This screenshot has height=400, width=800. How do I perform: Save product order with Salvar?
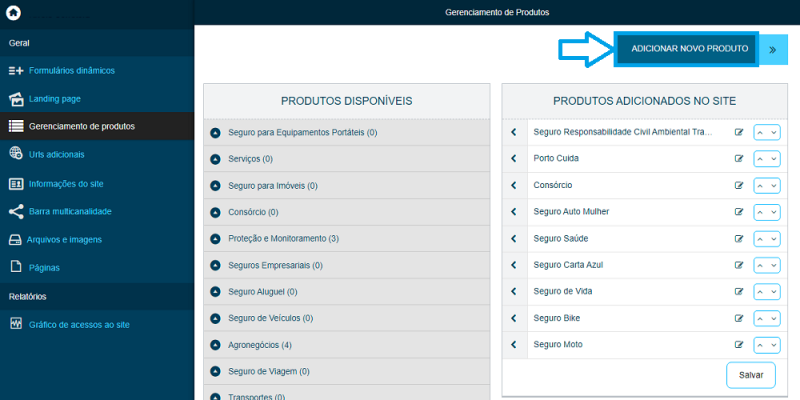coord(751,375)
